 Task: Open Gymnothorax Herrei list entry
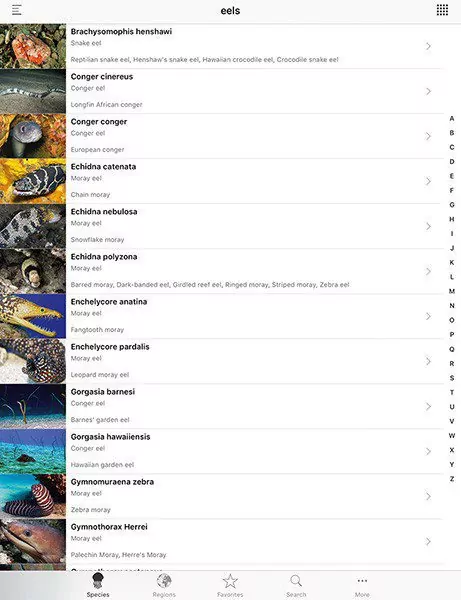coord(222,541)
